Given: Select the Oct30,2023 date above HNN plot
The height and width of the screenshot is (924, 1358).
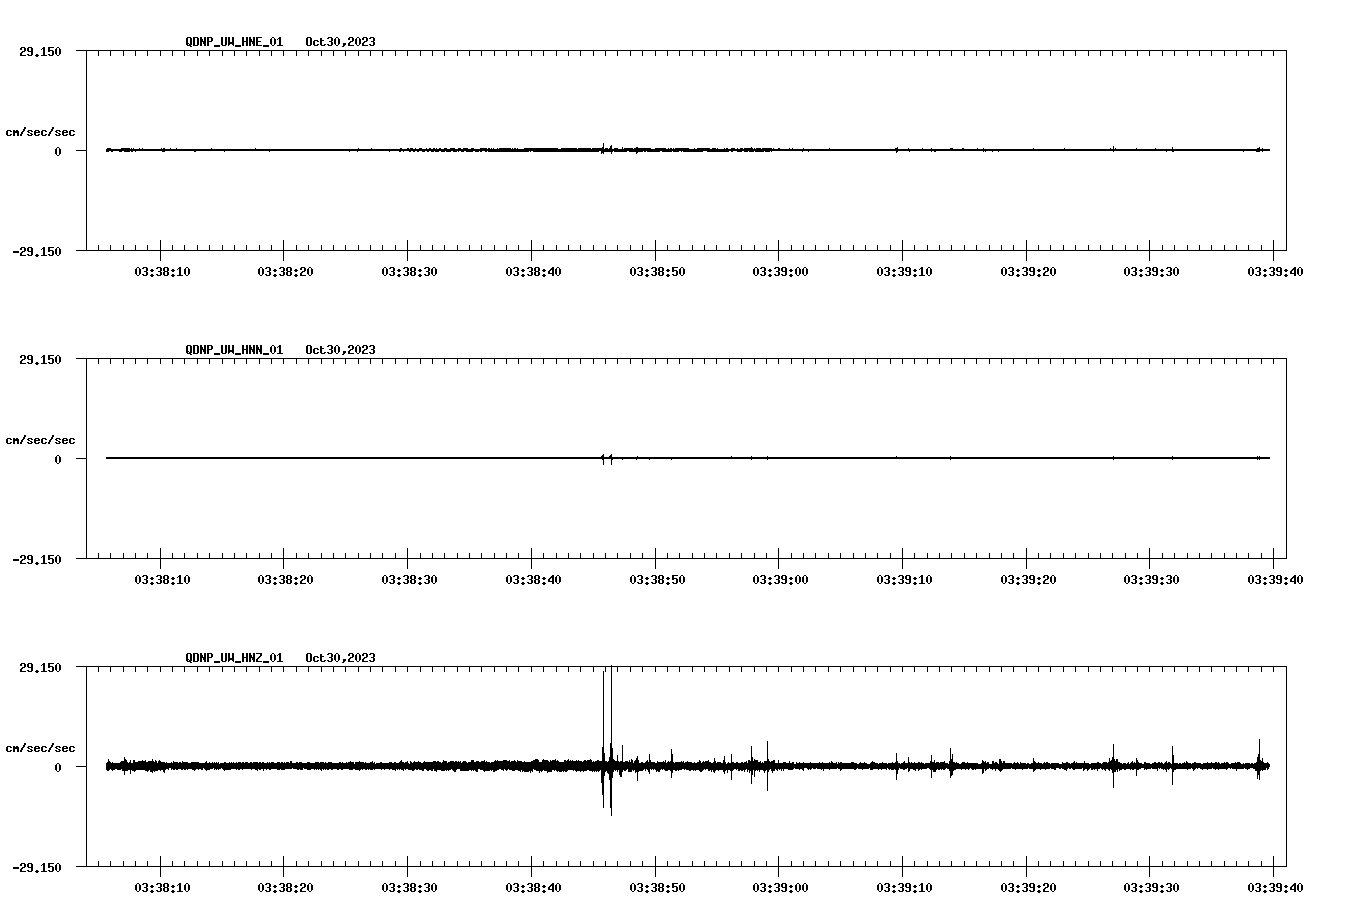Looking at the screenshot, I should click(x=340, y=350).
